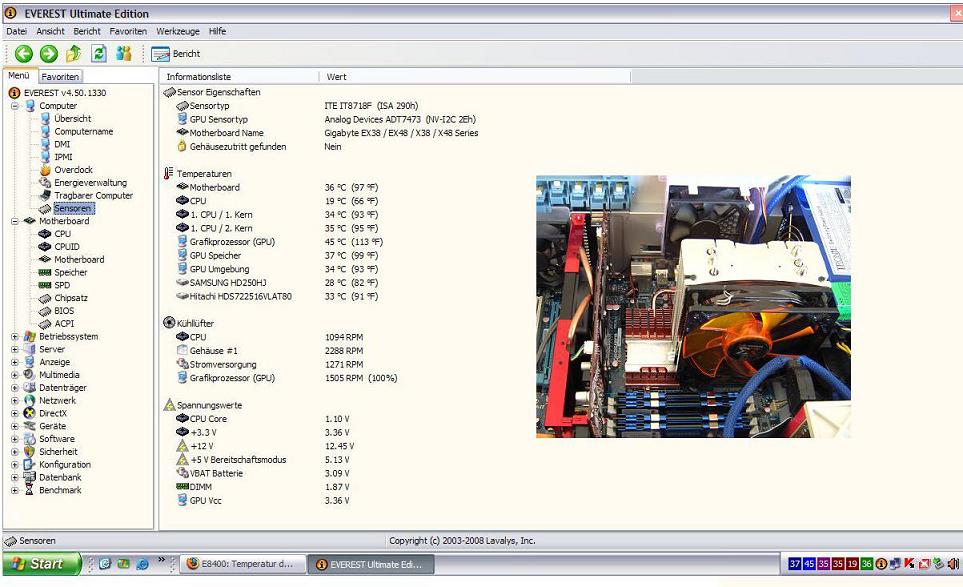Open the Windows Start menu
Screen dimensions: 963x587
(42, 564)
